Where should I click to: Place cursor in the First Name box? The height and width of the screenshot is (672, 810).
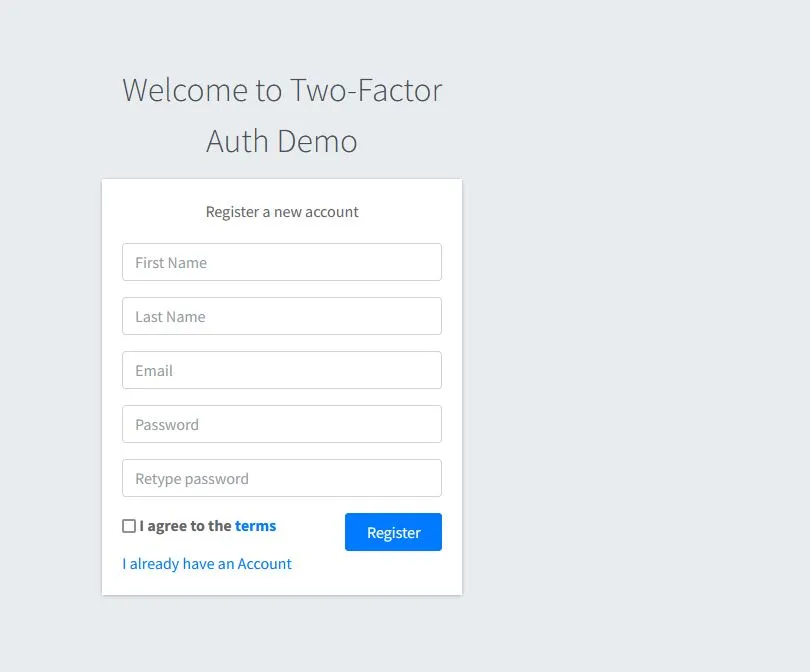point(281,262)
